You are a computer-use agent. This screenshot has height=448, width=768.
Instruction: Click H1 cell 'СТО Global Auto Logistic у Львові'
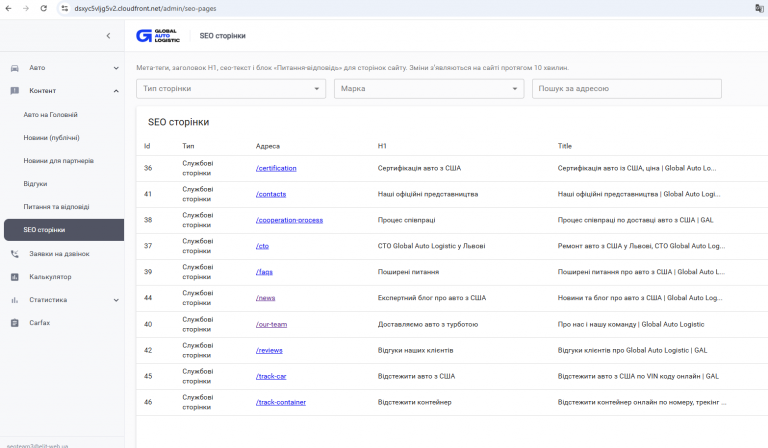click(x=431, y=246)
